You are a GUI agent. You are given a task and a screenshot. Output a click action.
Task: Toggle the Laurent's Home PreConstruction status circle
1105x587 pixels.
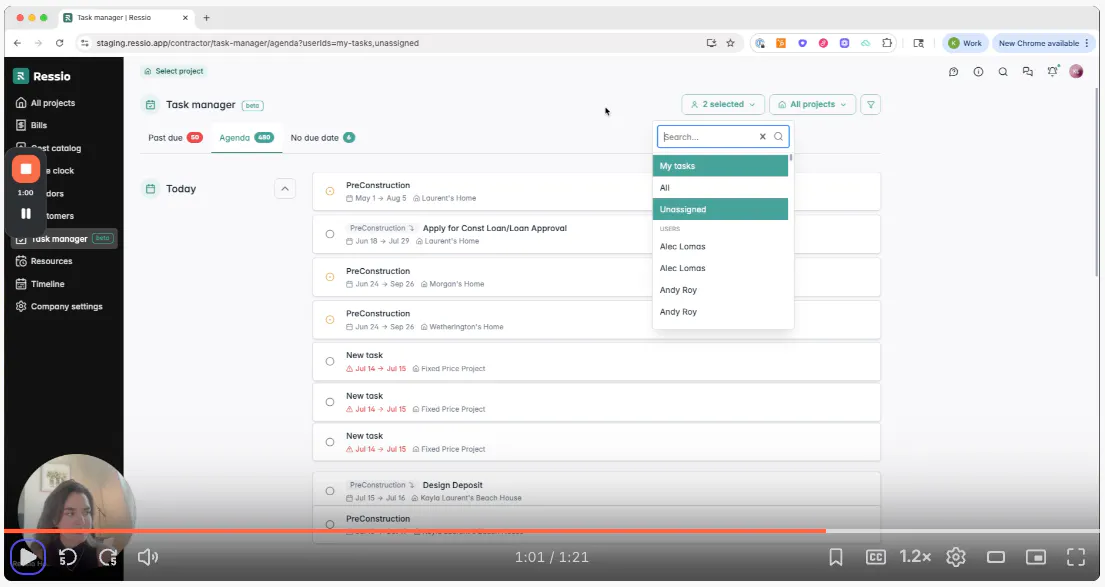pyautogui.click(x=330, y=191)
